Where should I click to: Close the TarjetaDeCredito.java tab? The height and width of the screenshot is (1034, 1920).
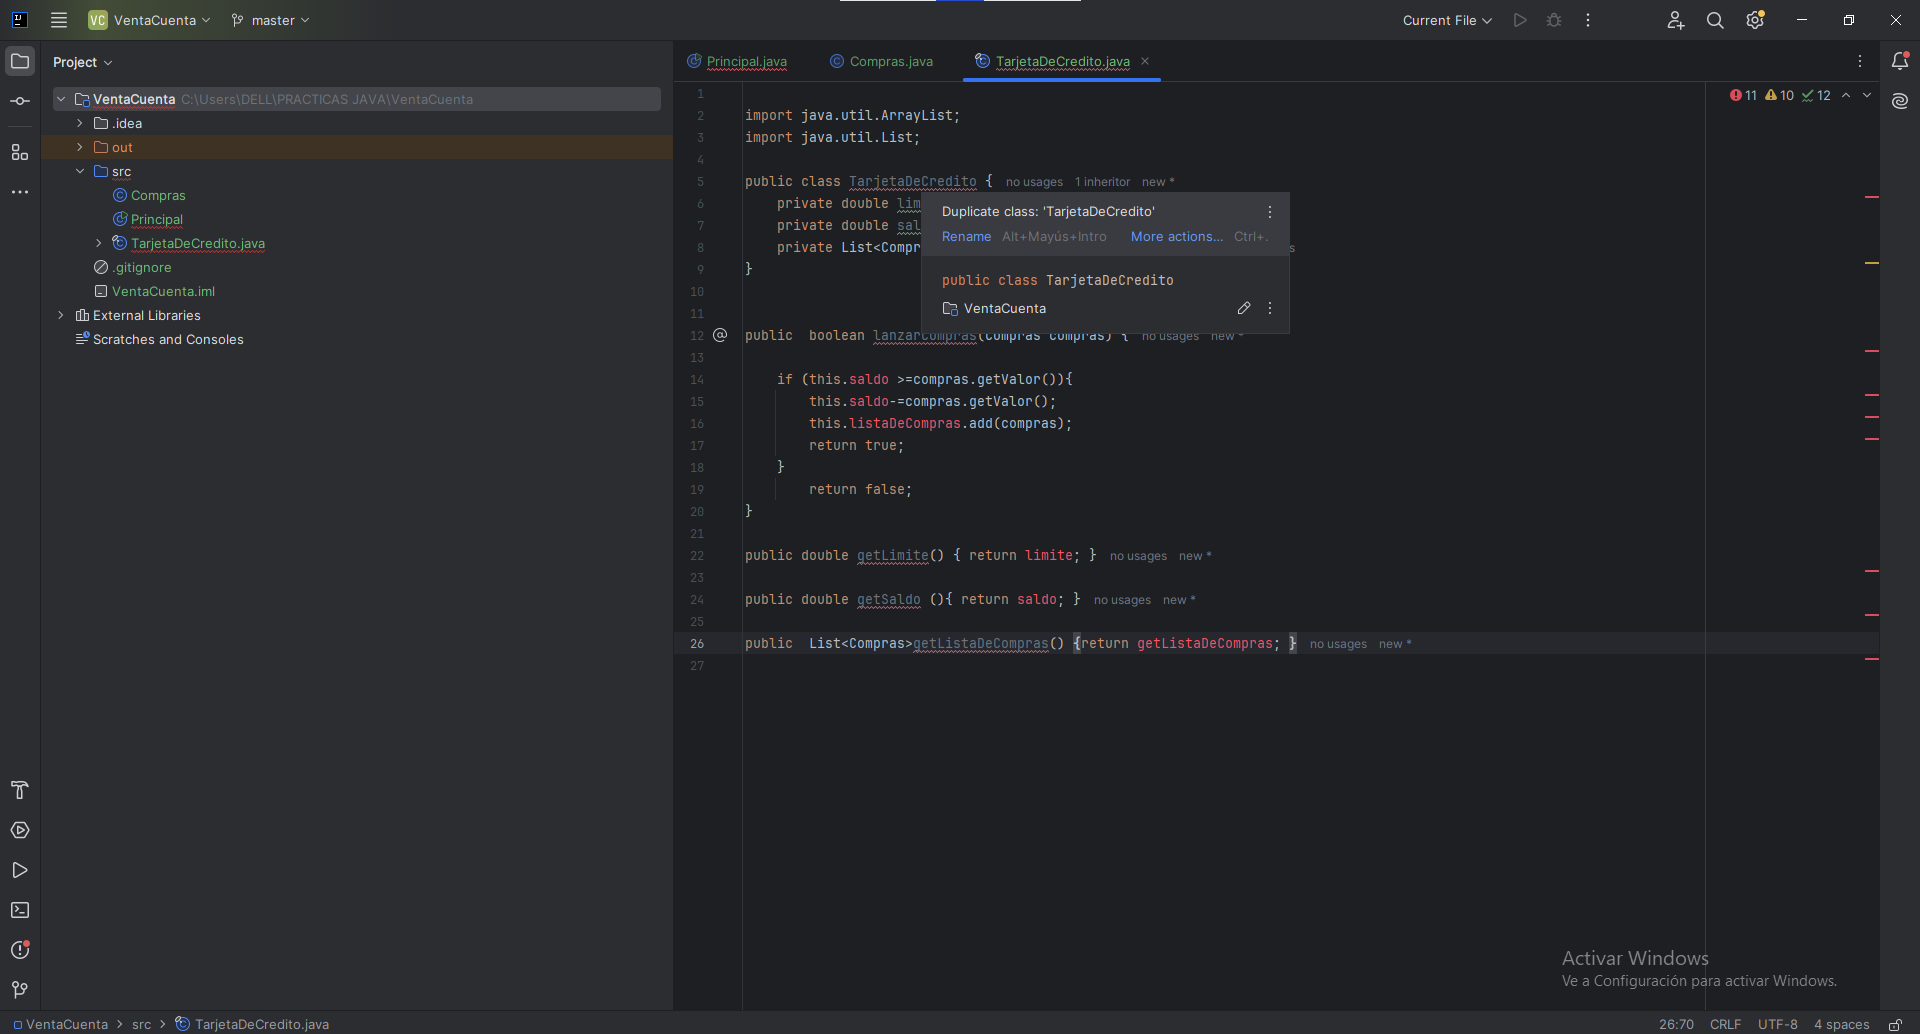coord(1145,61)
